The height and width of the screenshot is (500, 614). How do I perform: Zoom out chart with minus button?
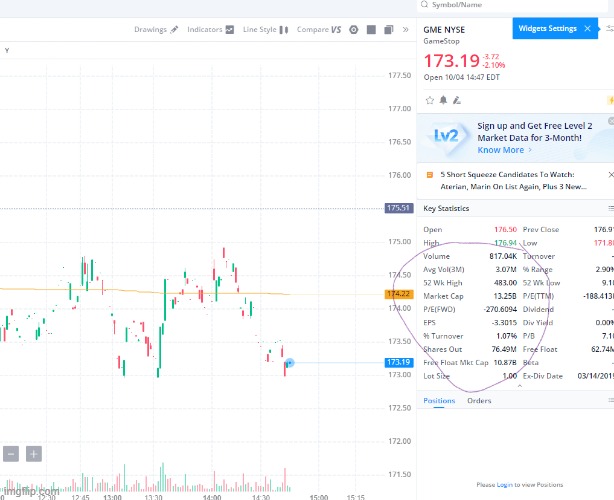pyautogui.click(x=11, y=454)
